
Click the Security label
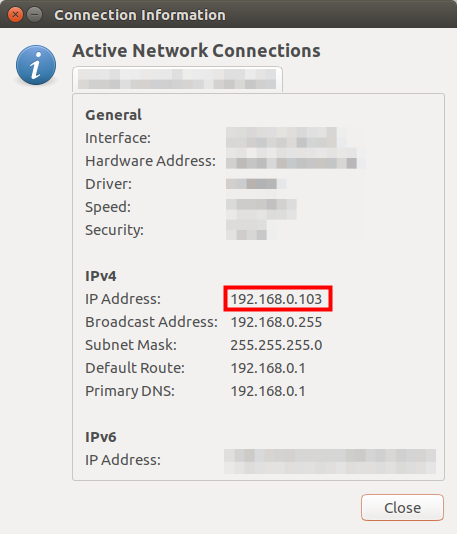click(114, 230)
